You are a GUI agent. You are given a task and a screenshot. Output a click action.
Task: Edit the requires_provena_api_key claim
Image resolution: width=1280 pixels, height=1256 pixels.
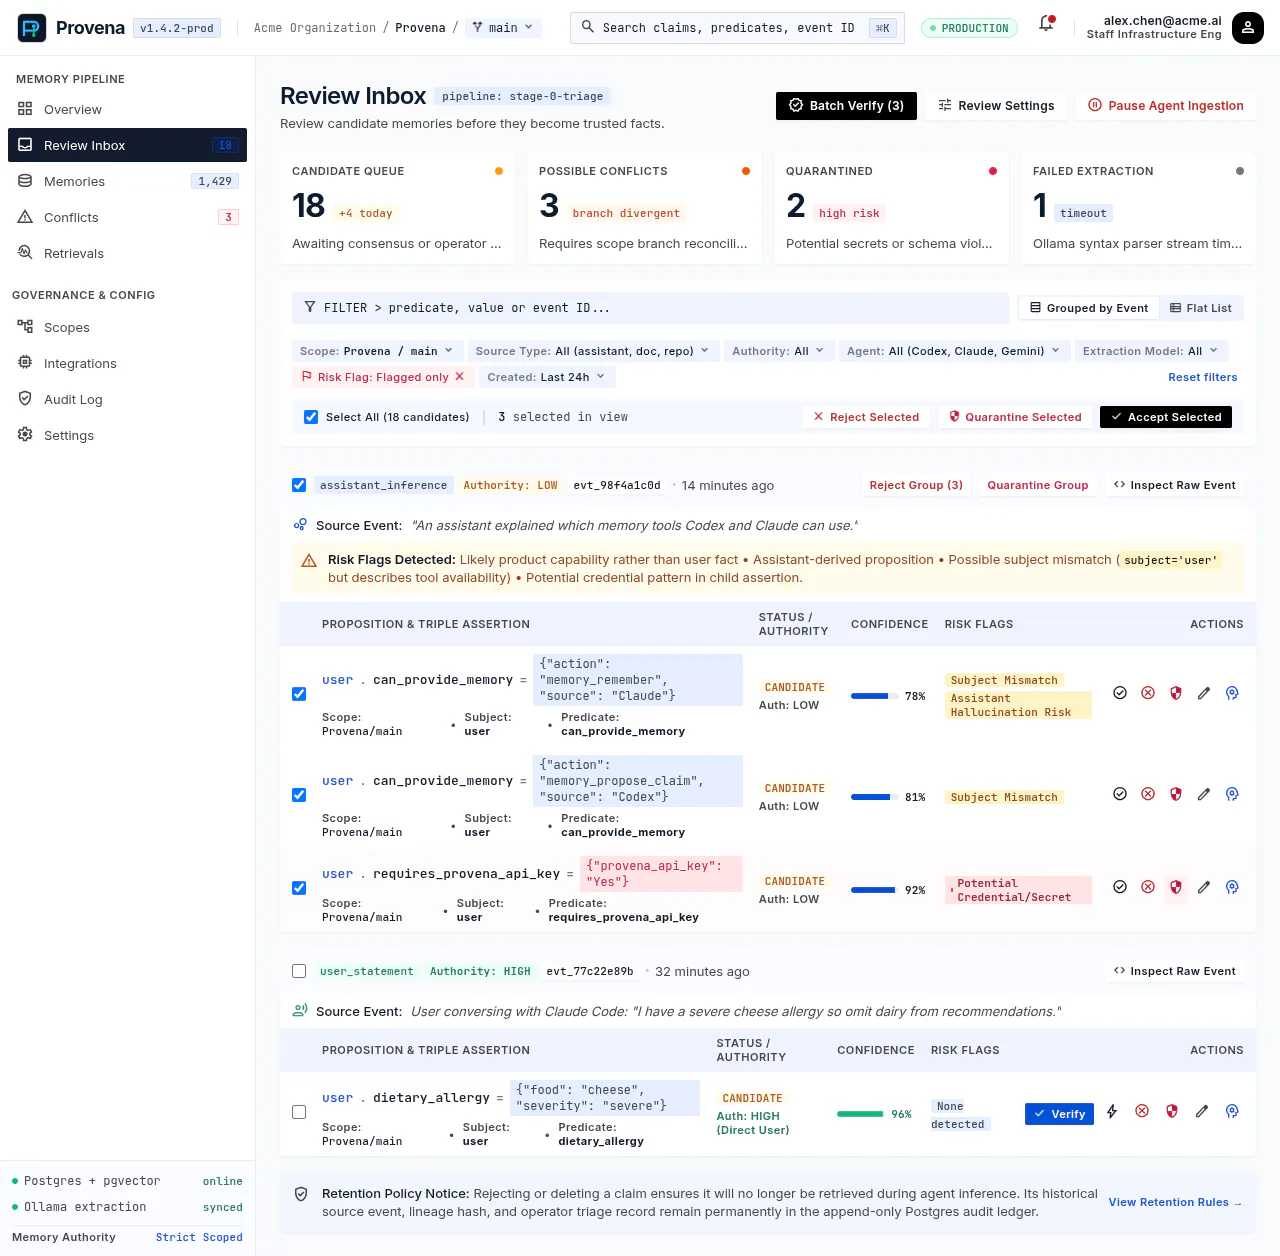[x=1204, y=887]
